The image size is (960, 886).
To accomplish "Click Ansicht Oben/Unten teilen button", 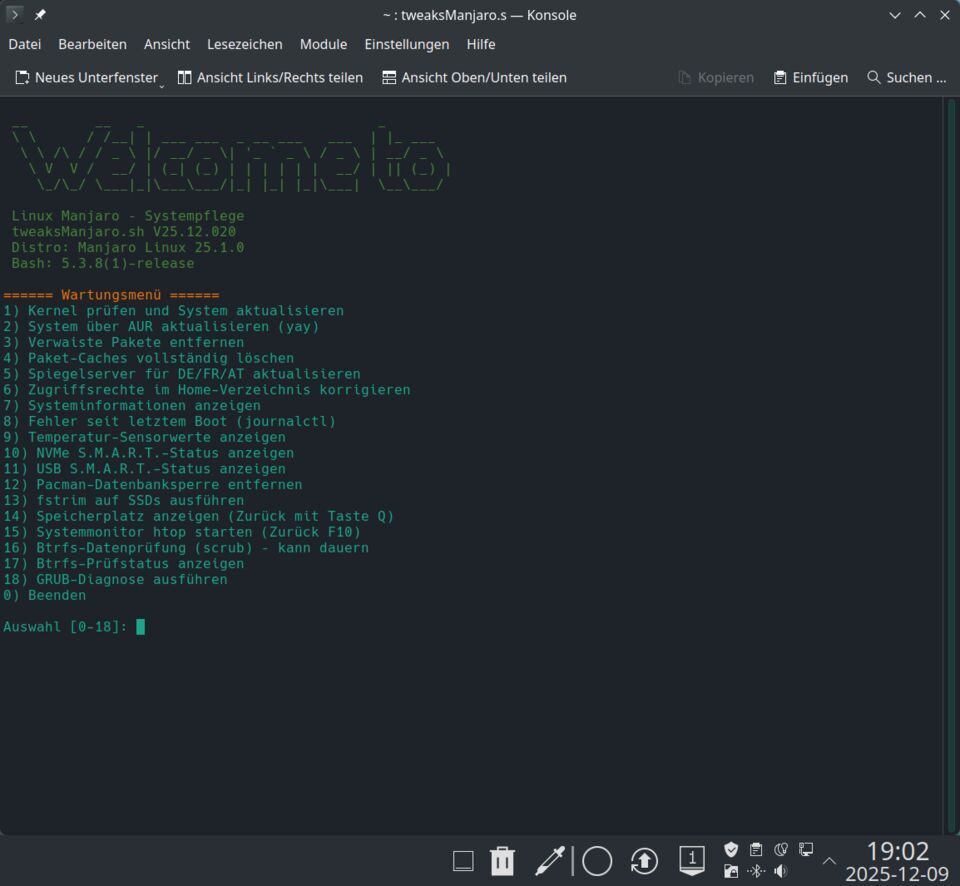I will click(474, 77).
